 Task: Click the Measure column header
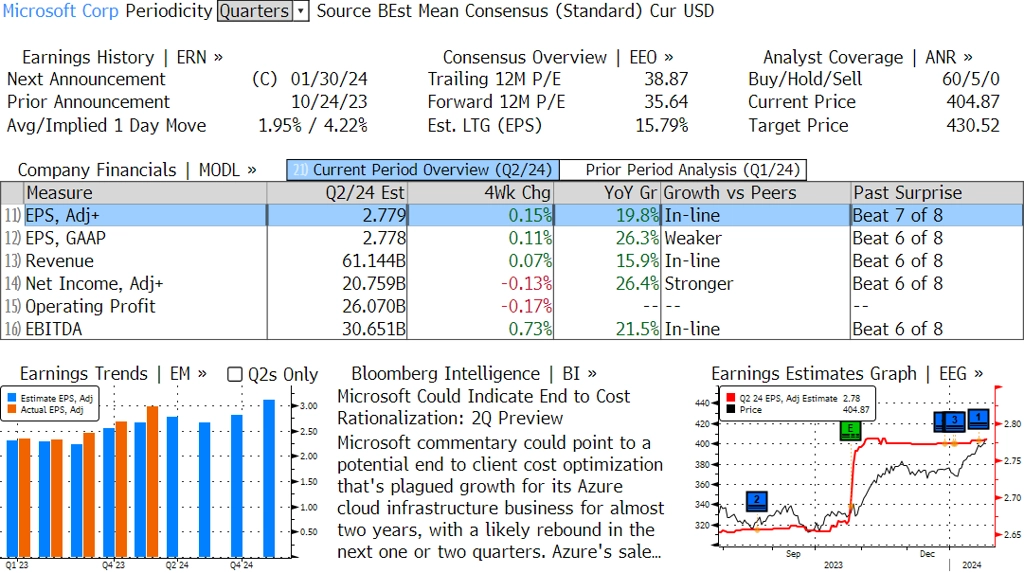click(x=145, y=193)
